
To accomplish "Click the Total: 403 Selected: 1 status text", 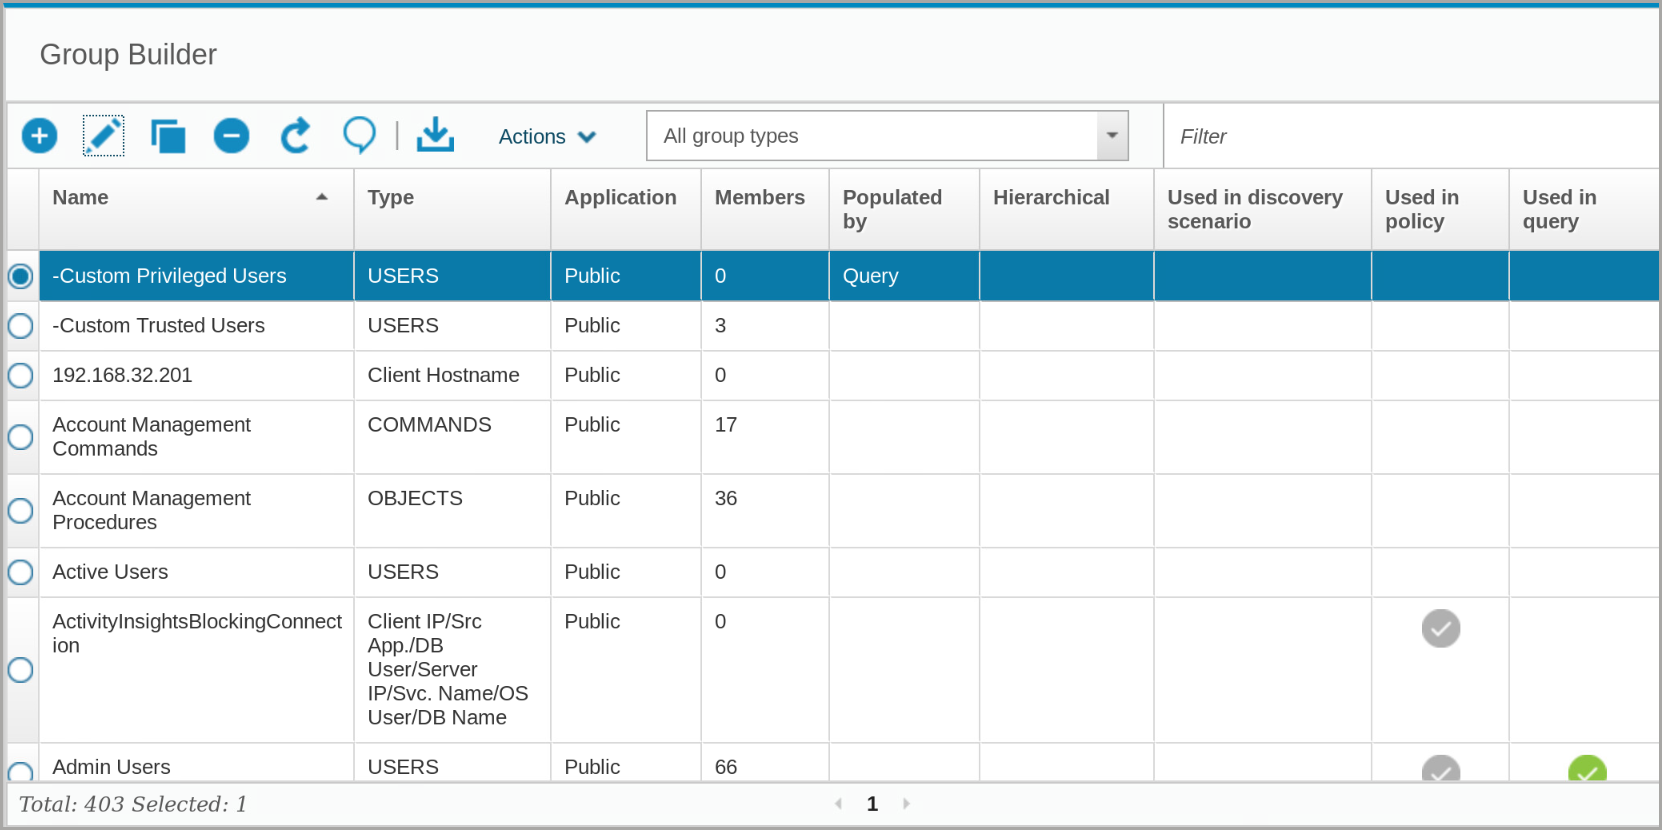I will 133,804.
